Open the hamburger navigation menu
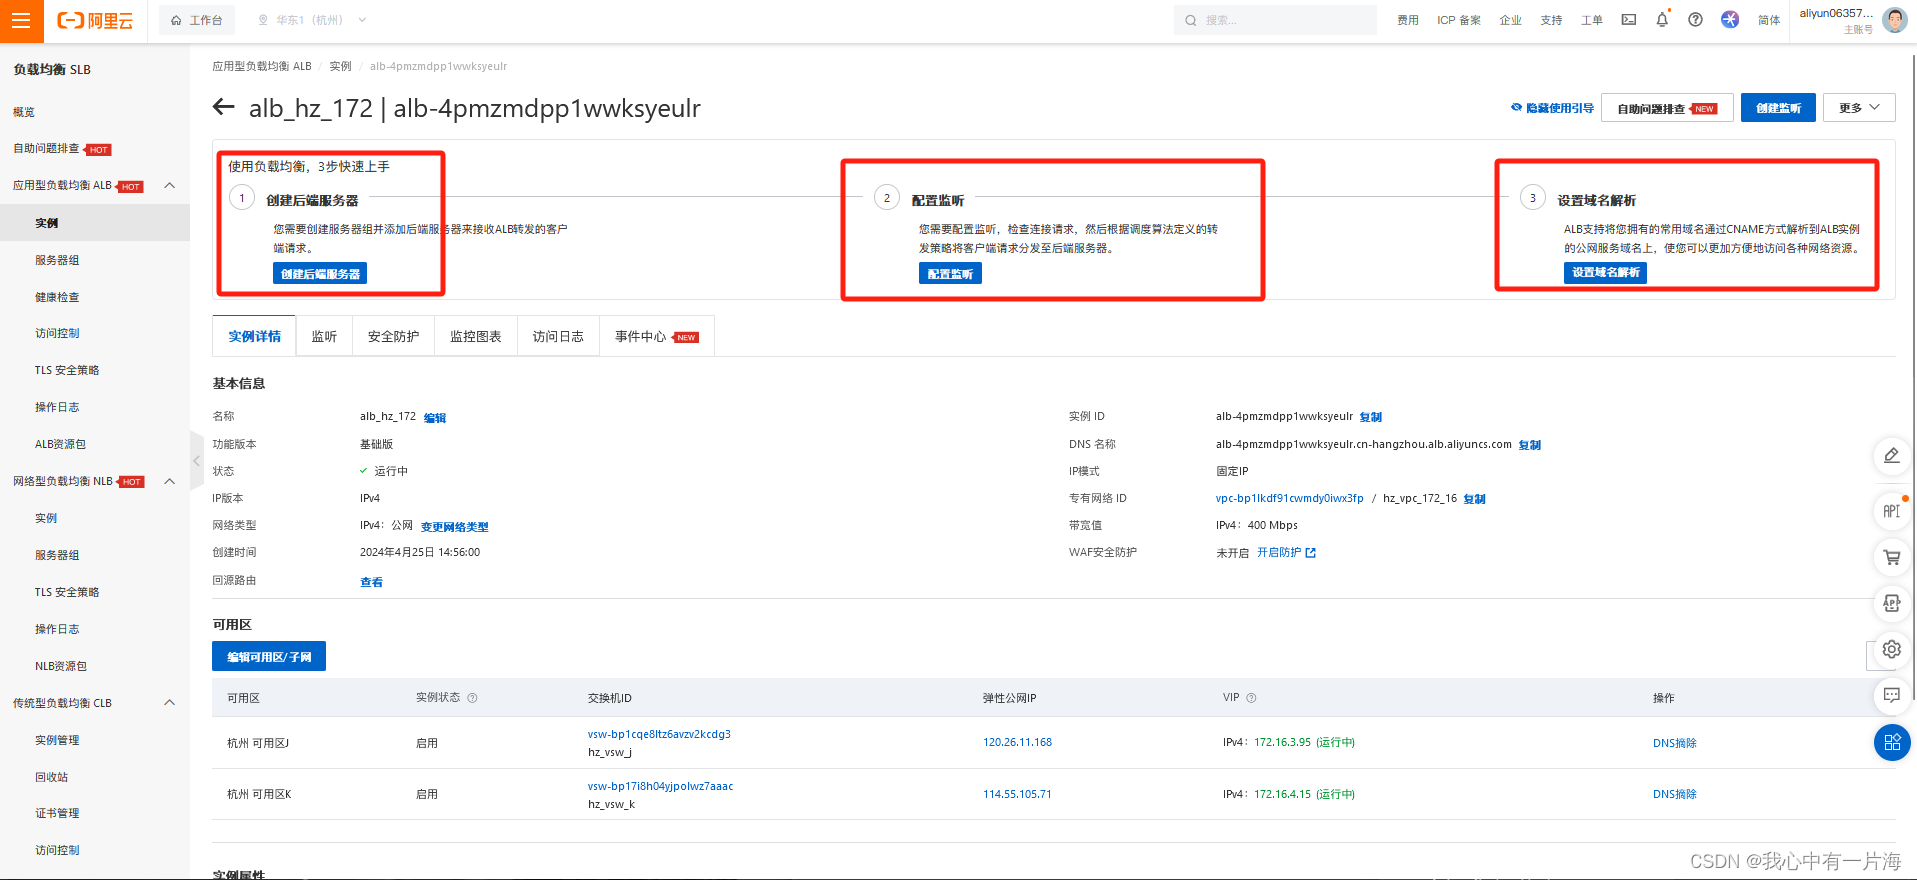Viewport: 1917px width, 880px height. (x=21, y=20)
